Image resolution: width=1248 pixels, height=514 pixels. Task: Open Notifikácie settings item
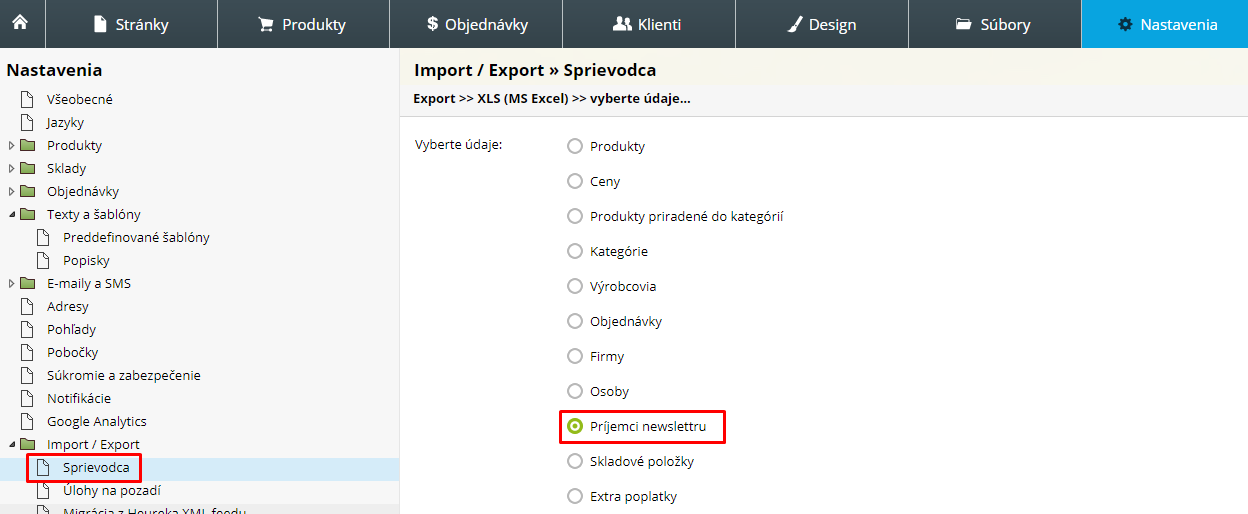coord(79,398)
